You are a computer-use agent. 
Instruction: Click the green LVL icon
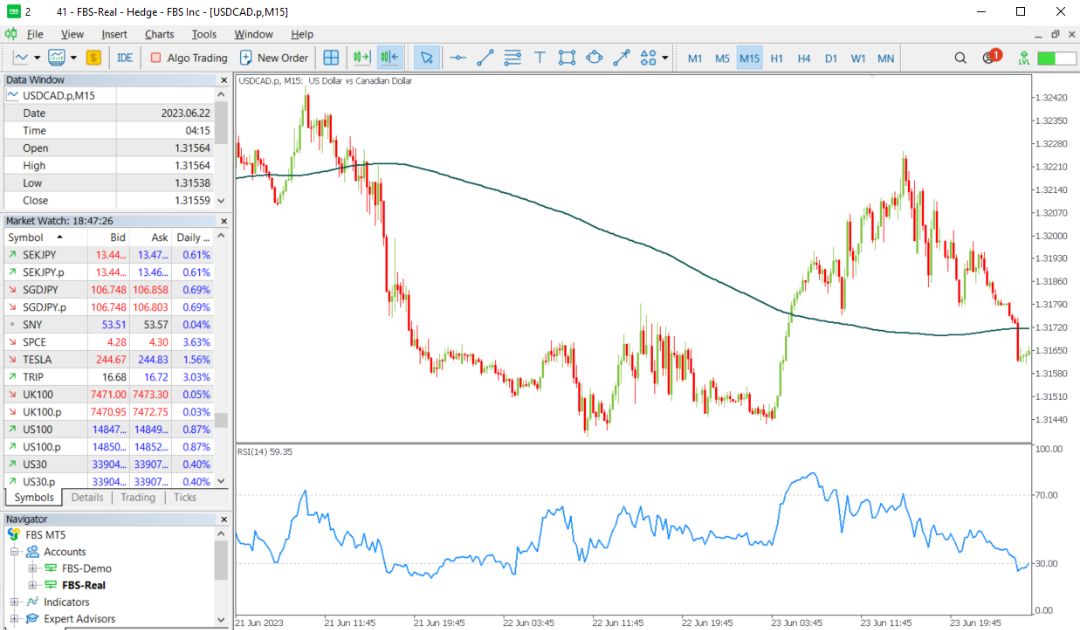click(x=1024, y=58)
